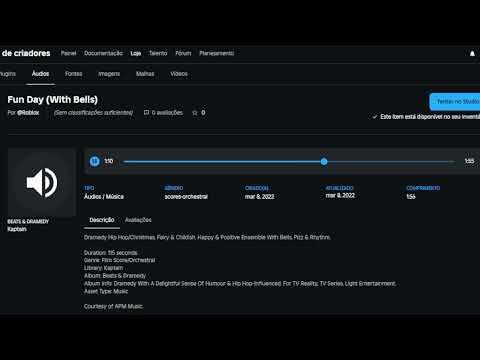Screen dimensions: 480x360
Task: Open the Painel menu item
Action: [x=68, y=53]
